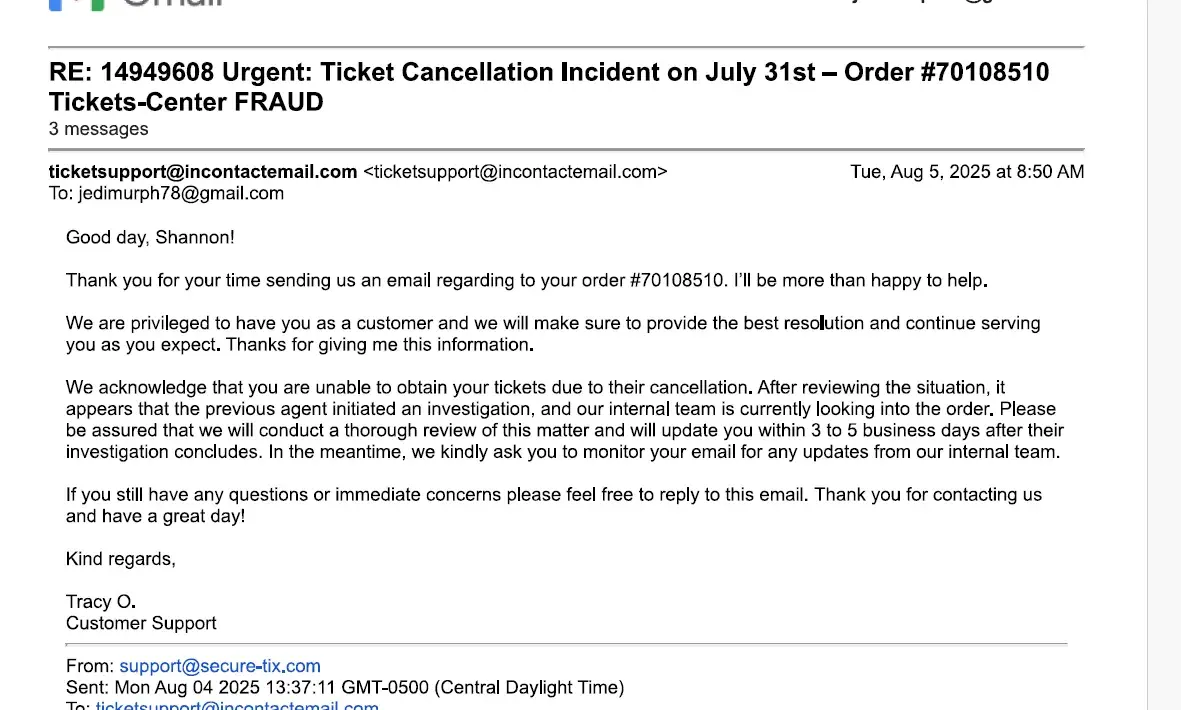Click the "3 messages" count text
Image resolution: width=1181 pixels, height=710 pixels.
point(98,129)
